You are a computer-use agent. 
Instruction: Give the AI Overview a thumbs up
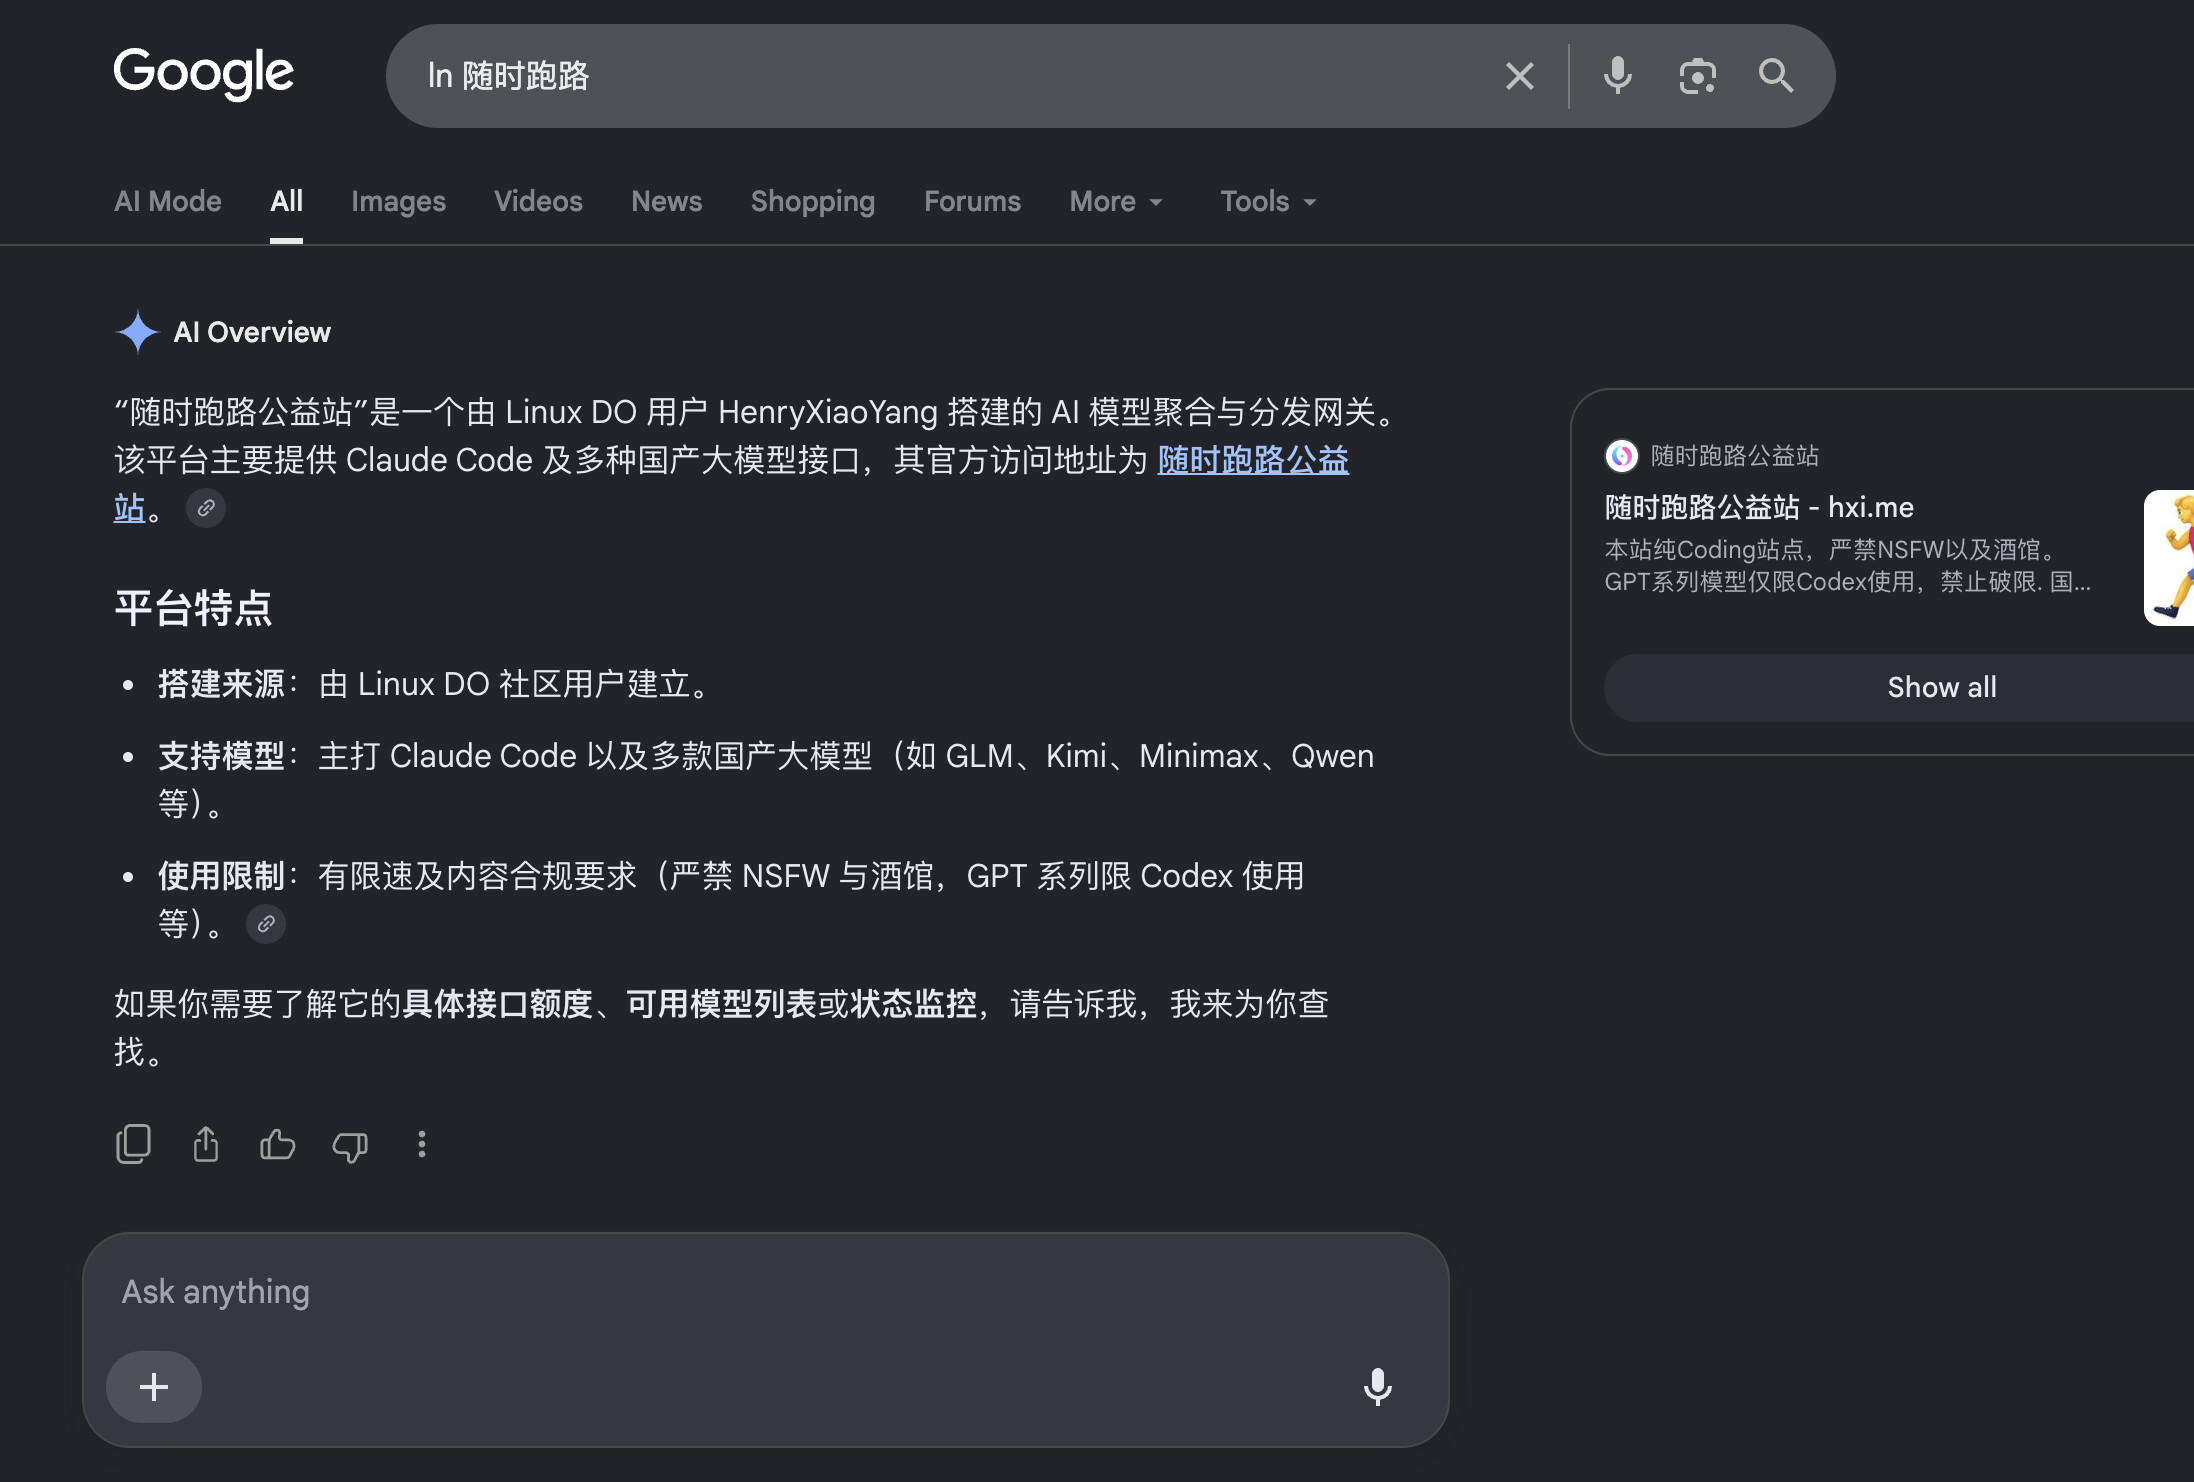[x=278, y=1144]
